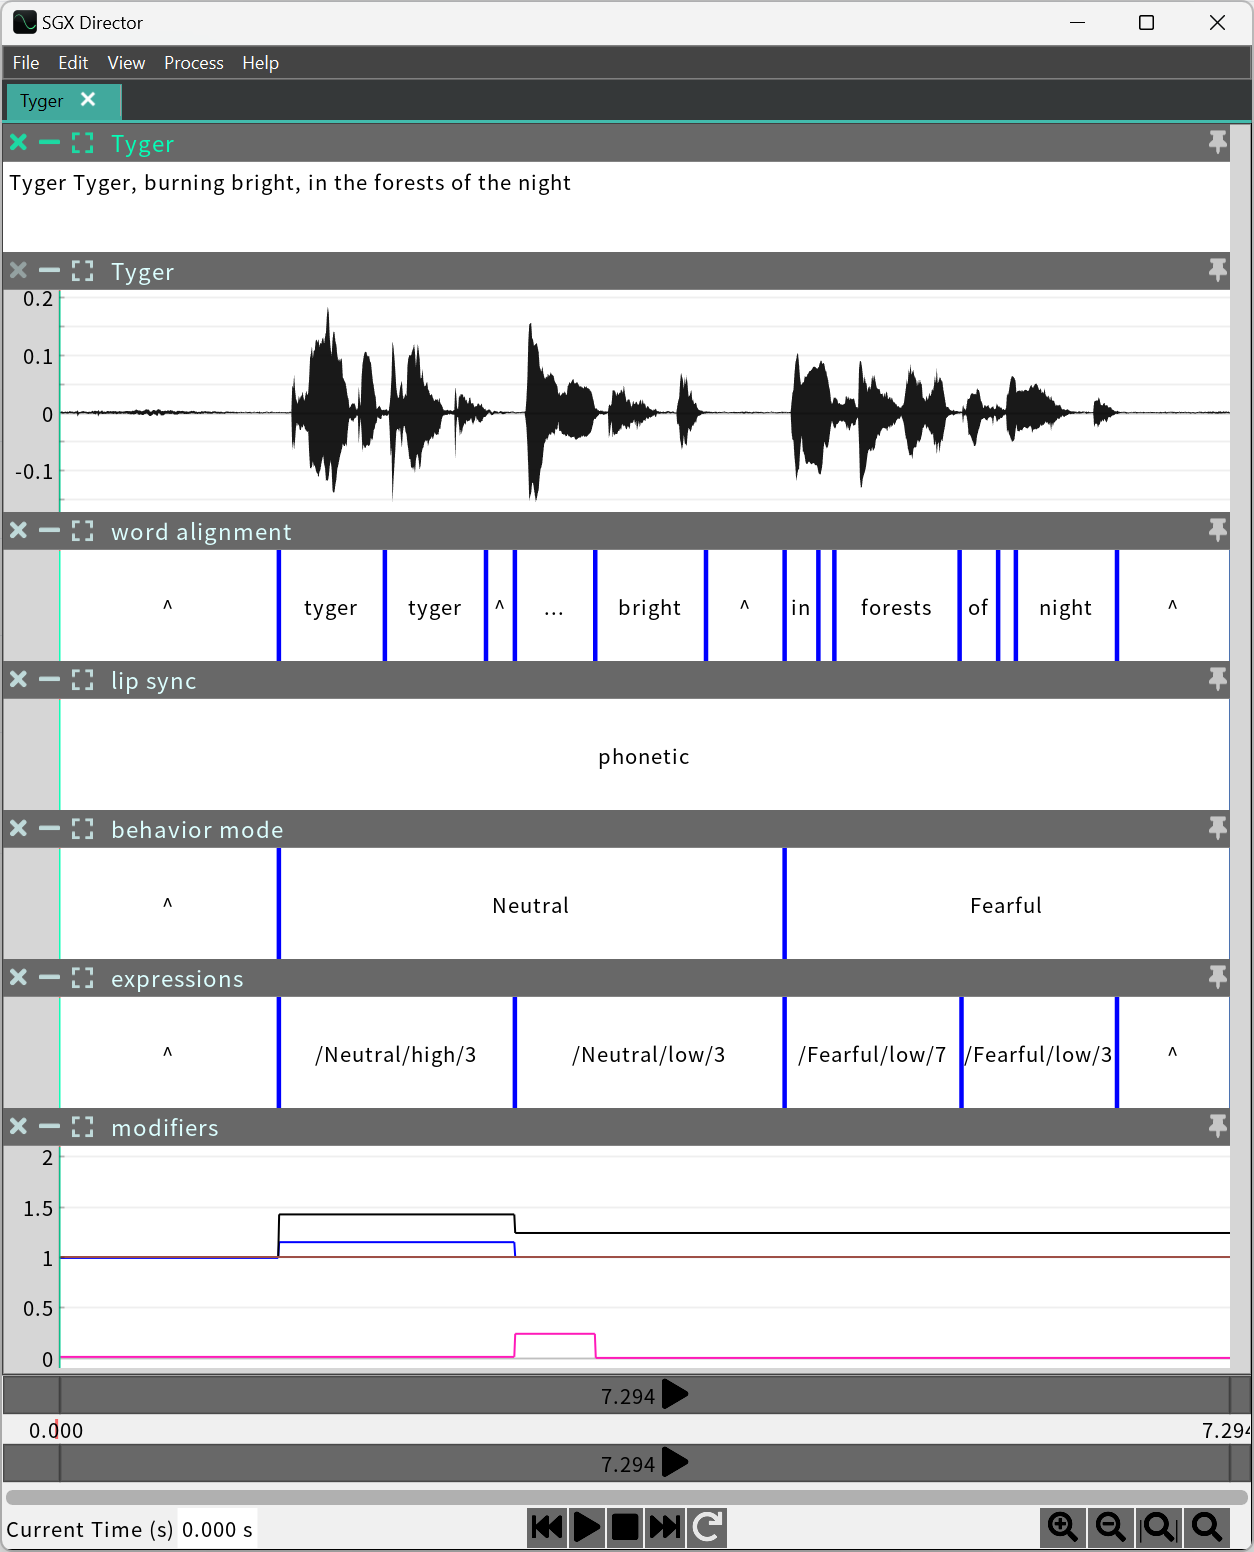Play from the 7.294 timeline bar
This screenshot has width=1254, height=1552.
tap(675, 1395)
